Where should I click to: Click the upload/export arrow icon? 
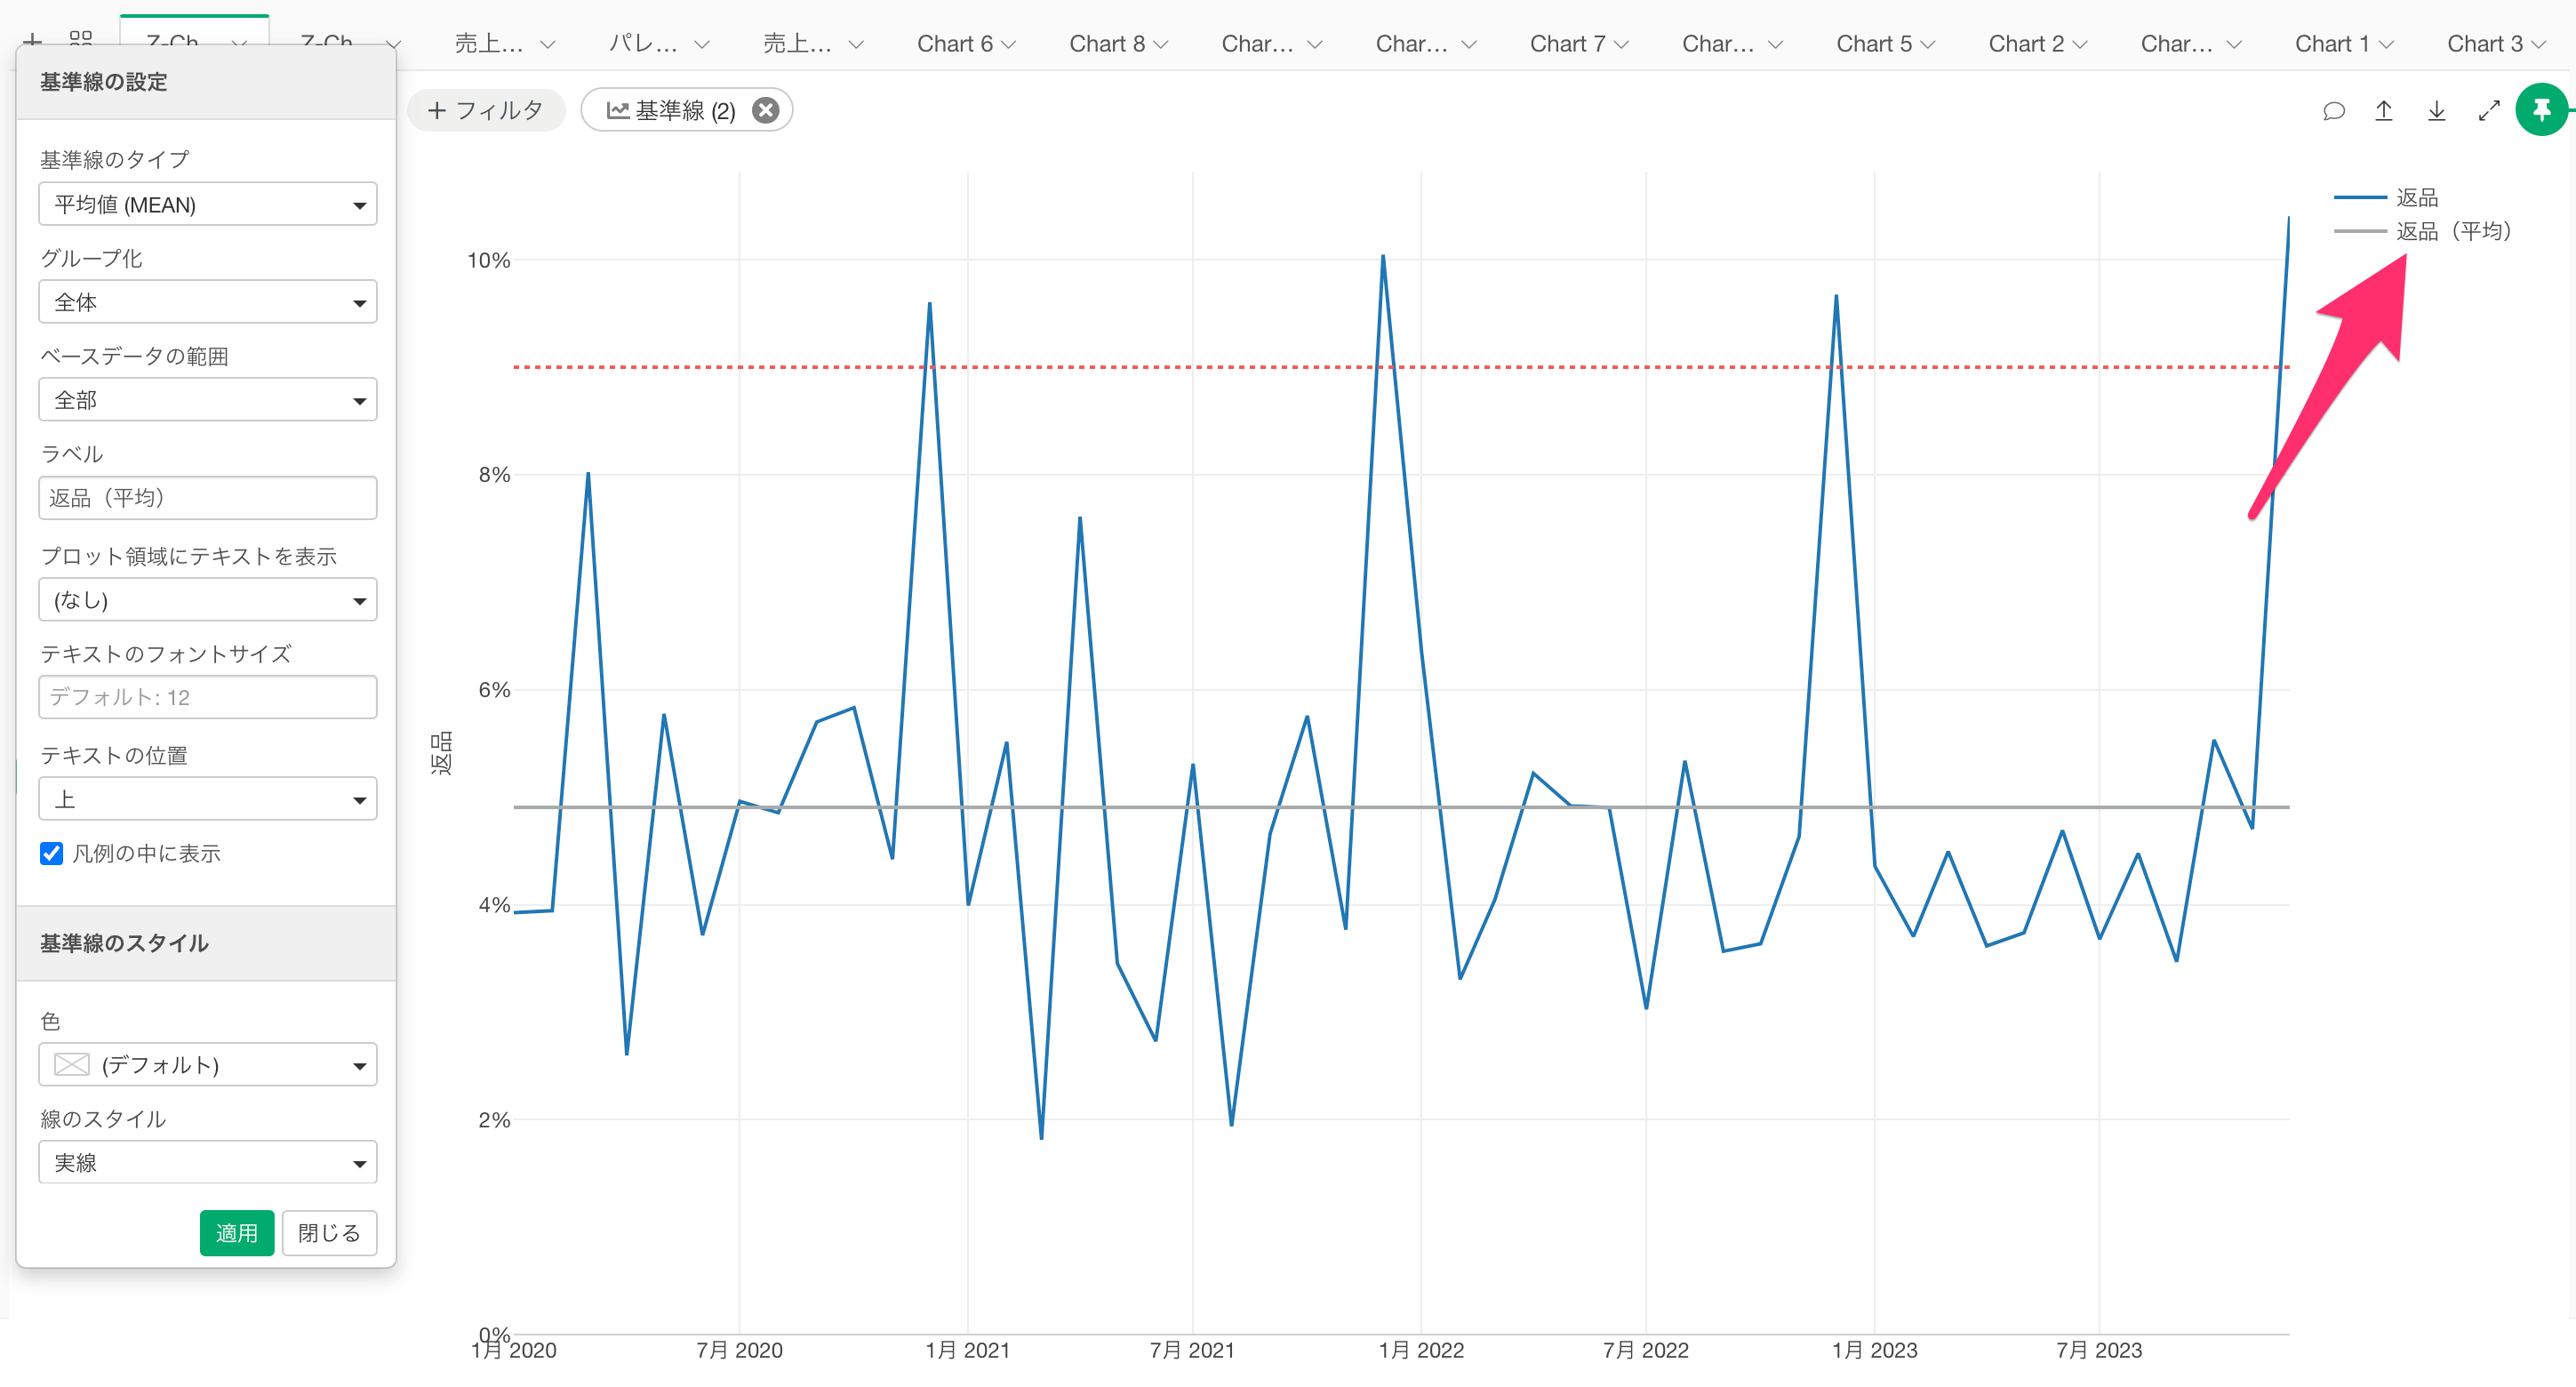(x=2384, y=111)
